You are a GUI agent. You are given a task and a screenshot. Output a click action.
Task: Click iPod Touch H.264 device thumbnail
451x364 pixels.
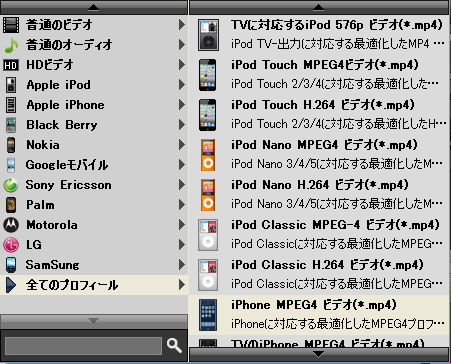point(207,115)
